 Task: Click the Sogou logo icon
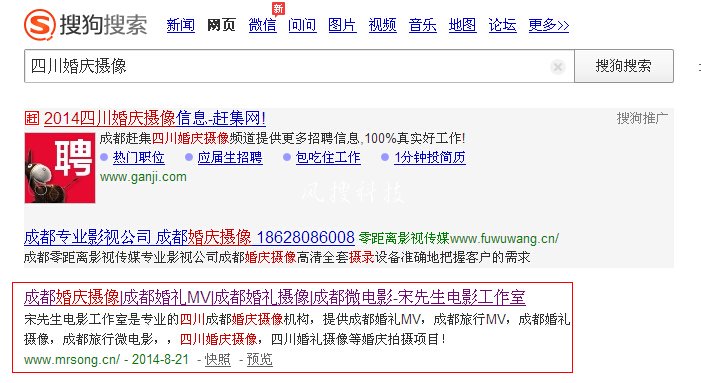(x=40, y=24)
